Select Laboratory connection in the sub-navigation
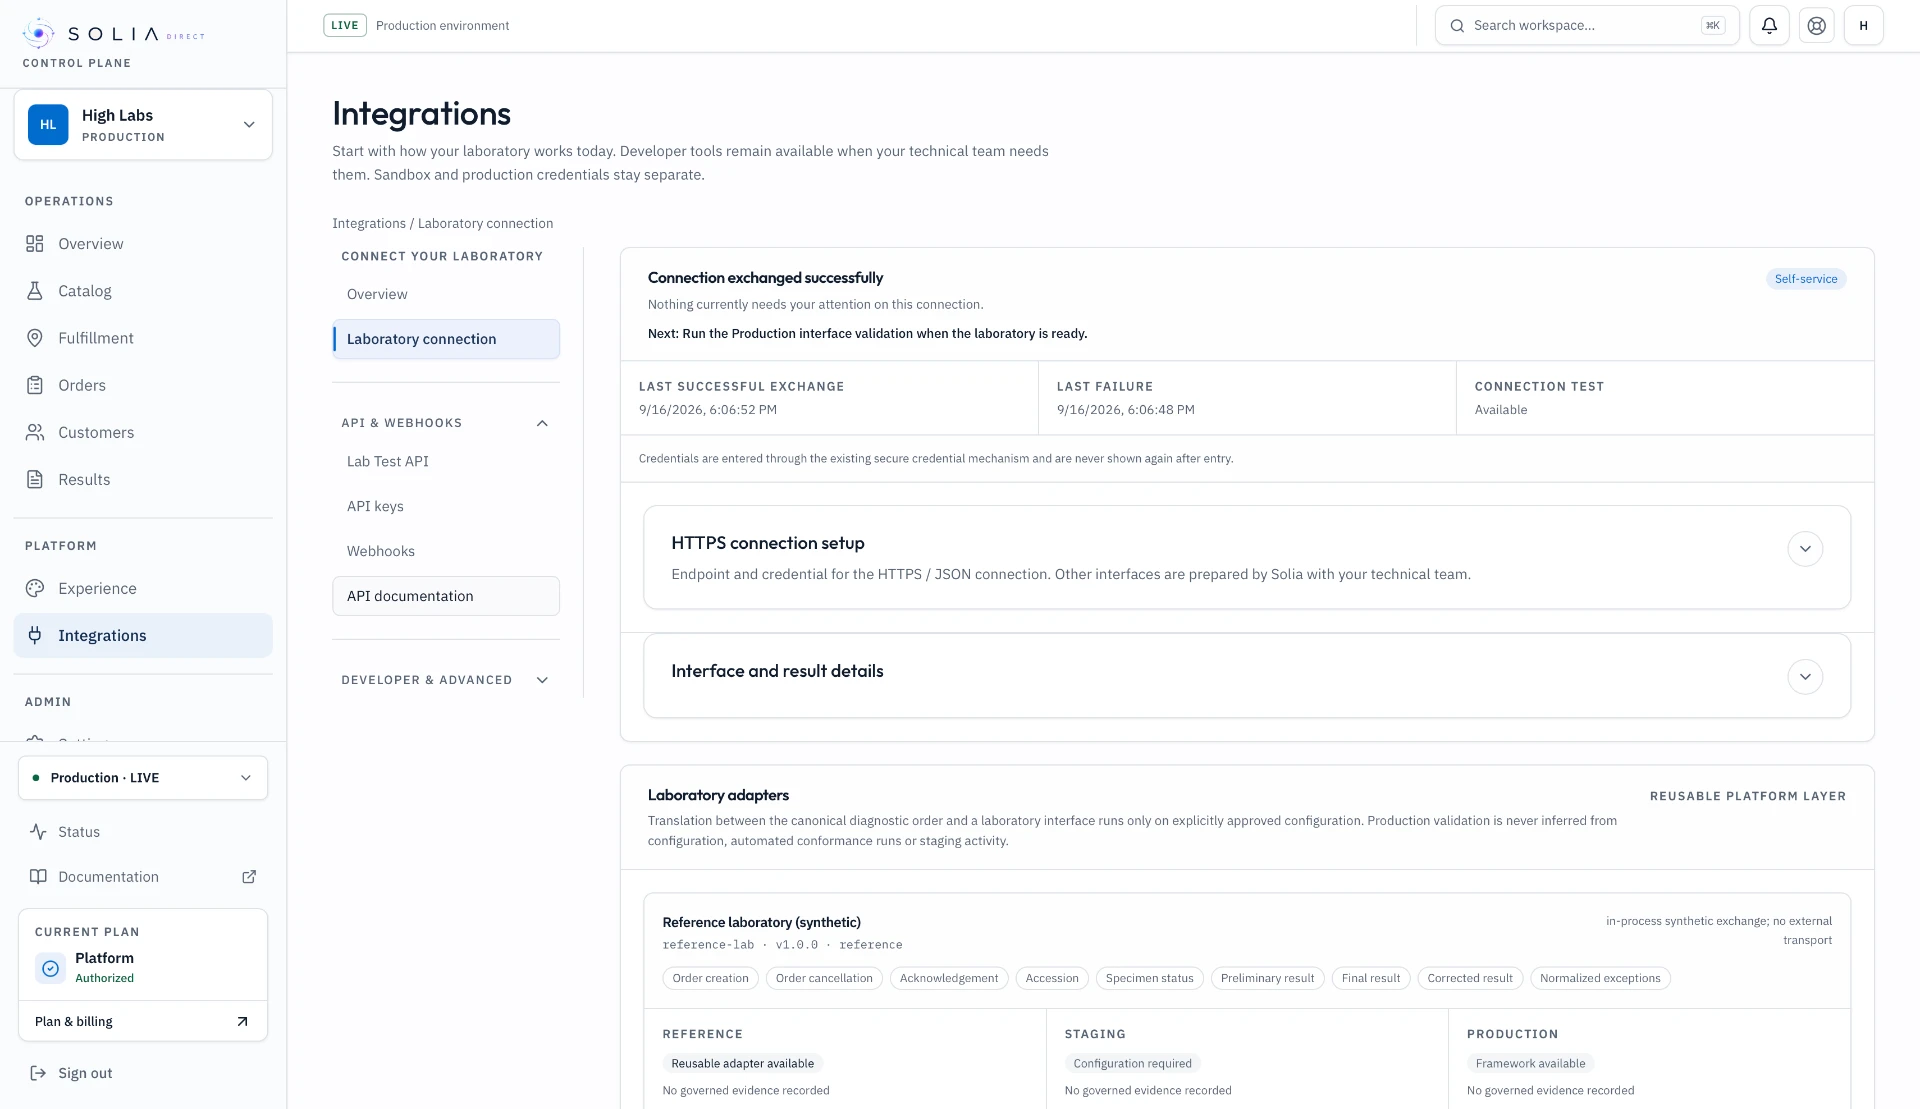The height and width of the screenshot is (1109, 1920). coord(446,339)
